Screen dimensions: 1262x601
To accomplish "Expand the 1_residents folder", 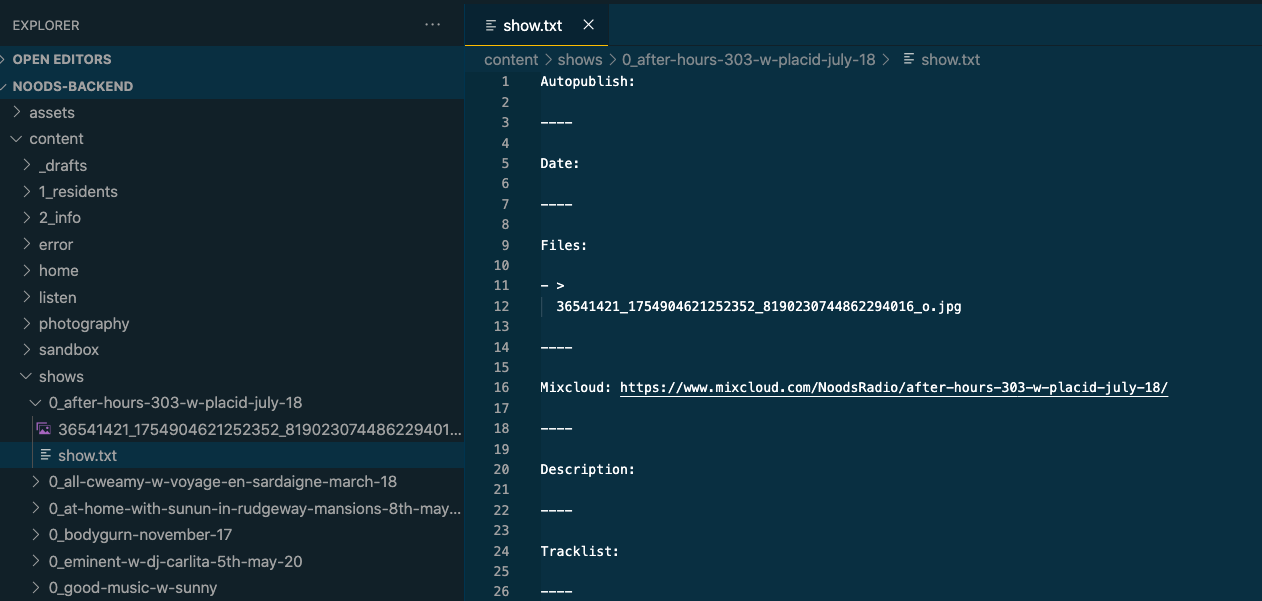I will click(78, 191).
